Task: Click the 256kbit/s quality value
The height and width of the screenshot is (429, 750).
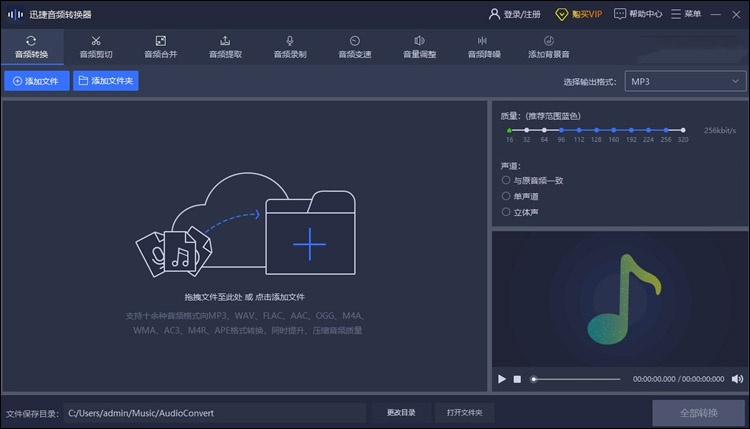Action: click(x=720, y=130)
